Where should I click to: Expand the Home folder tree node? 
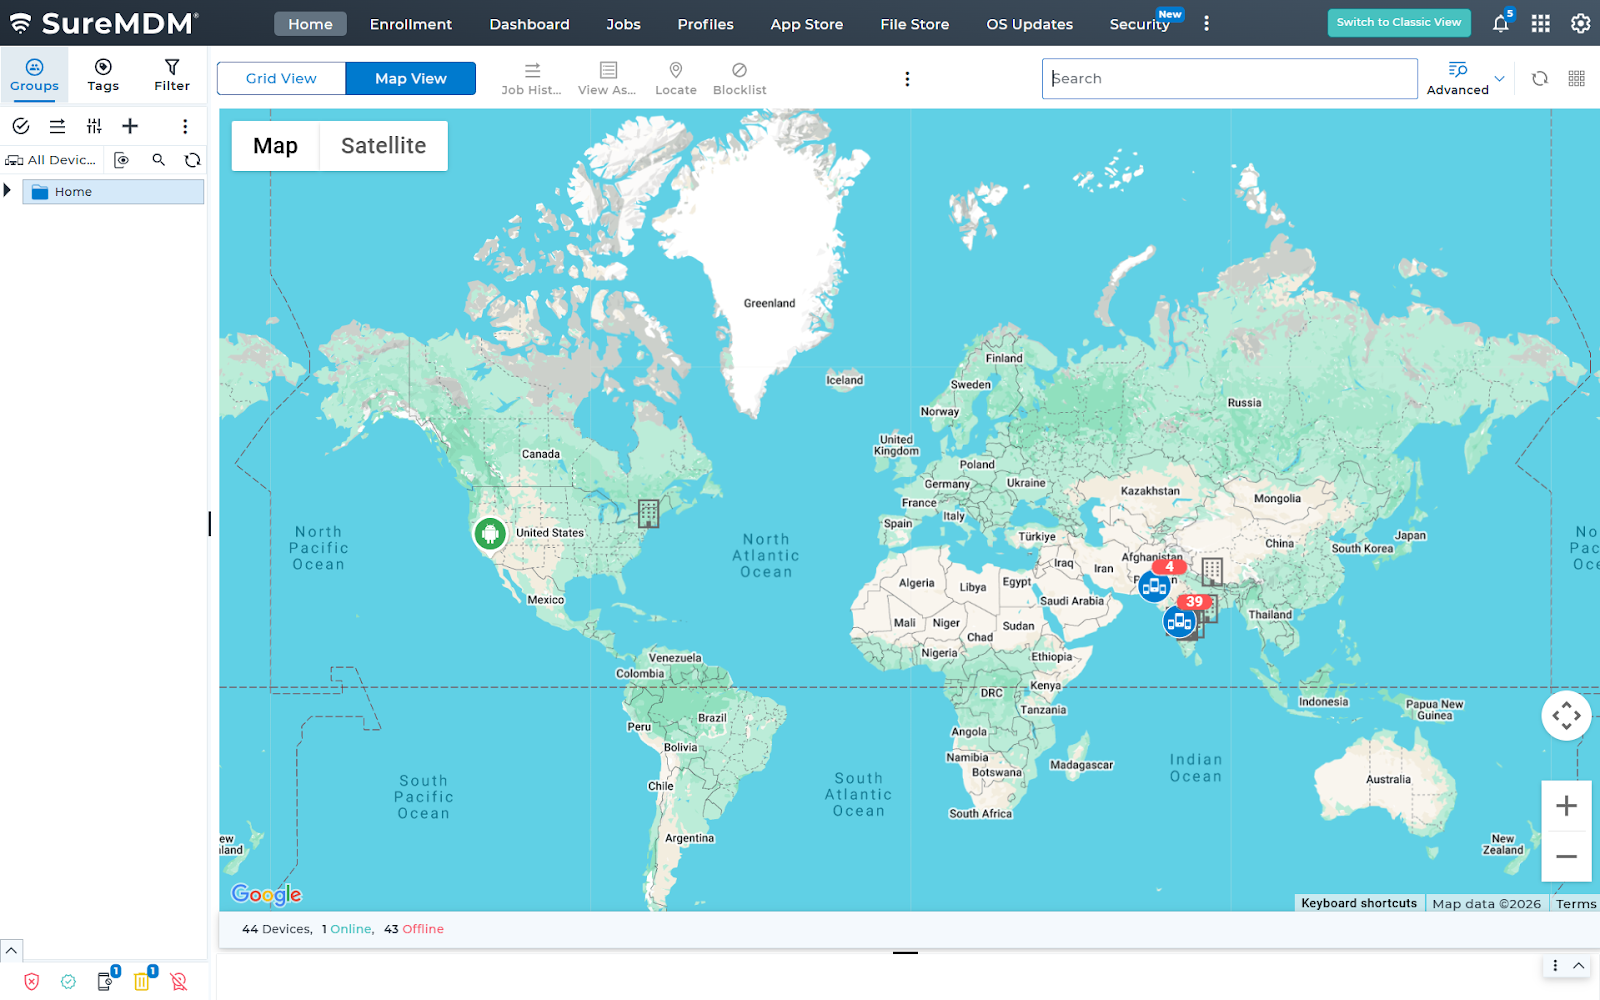point(9,191)
